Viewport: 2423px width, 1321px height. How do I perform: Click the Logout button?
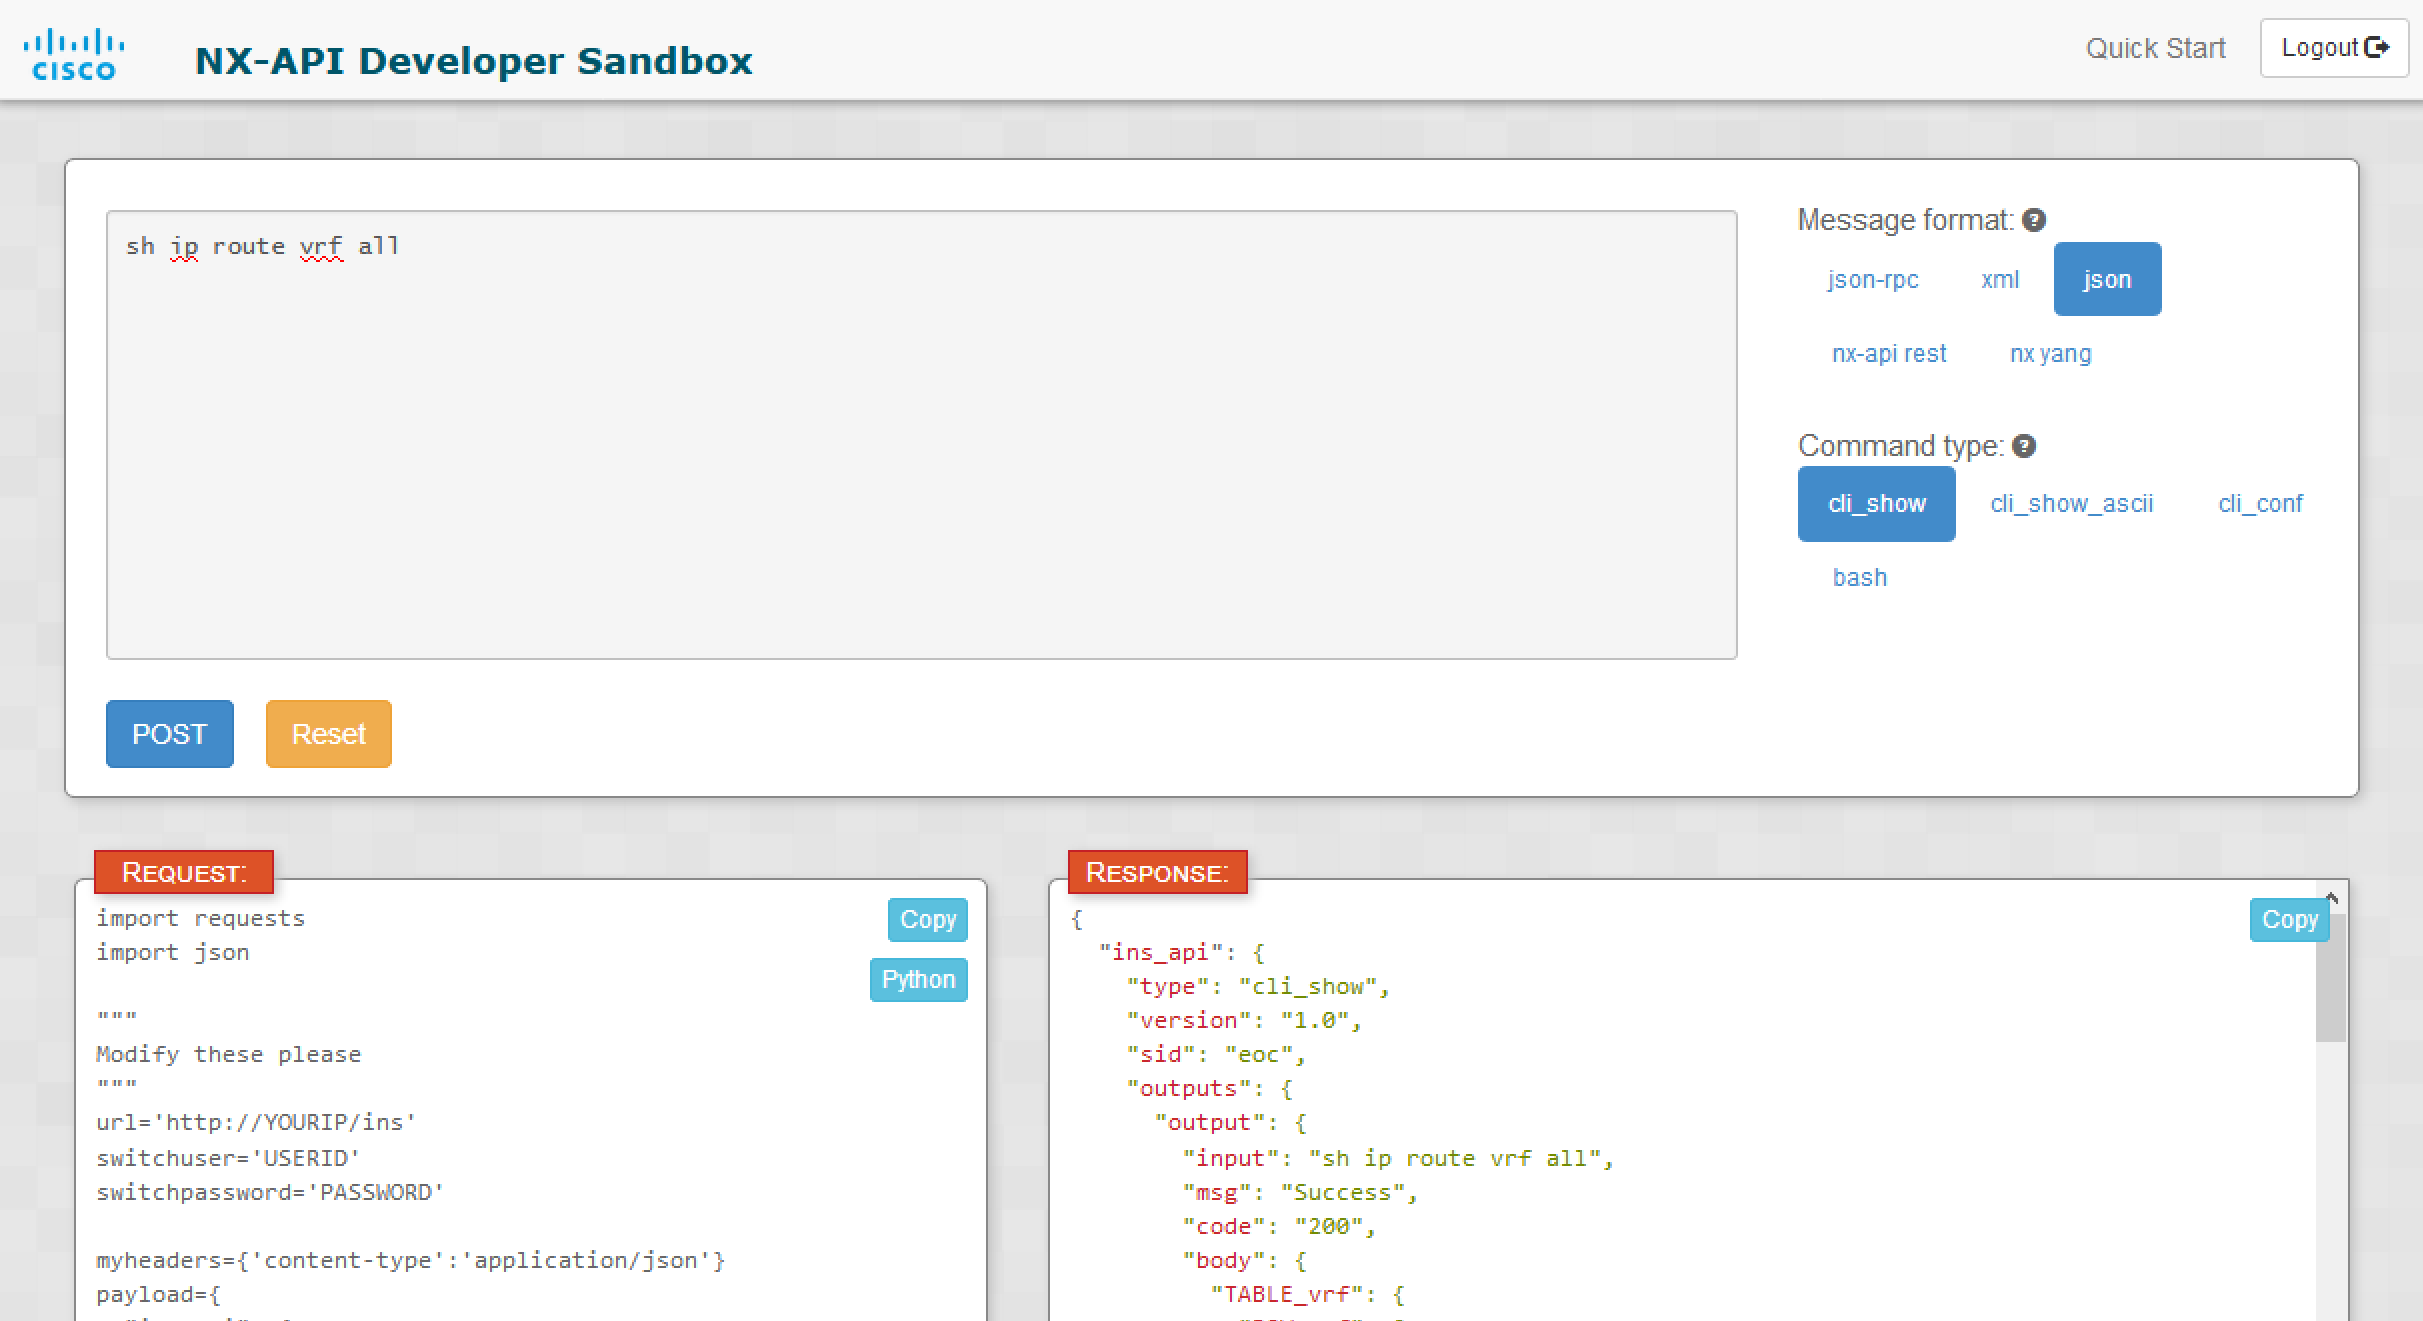(2334, 48)
